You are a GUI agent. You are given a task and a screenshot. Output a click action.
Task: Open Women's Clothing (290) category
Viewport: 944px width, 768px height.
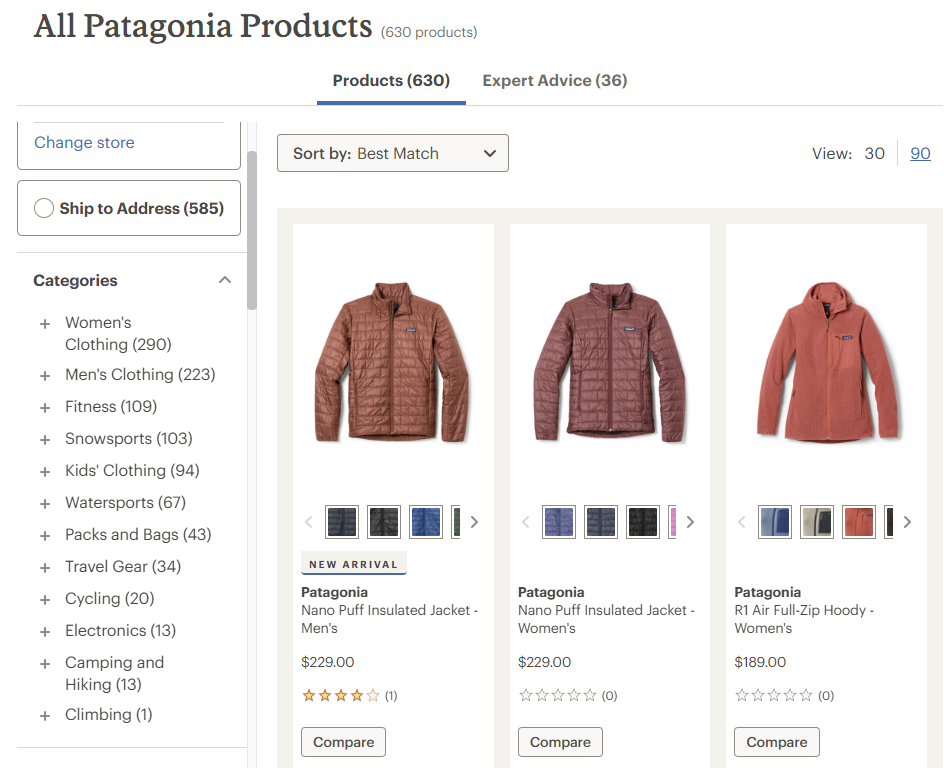[118, 333]
